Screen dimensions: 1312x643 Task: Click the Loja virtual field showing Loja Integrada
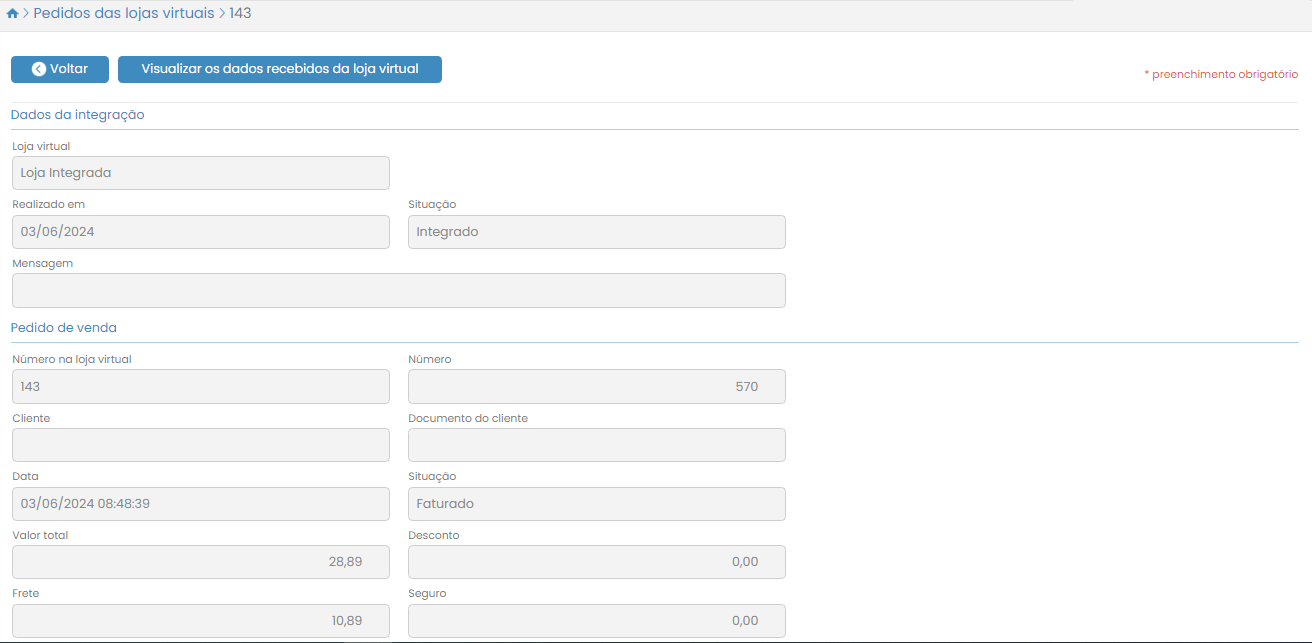click(x=200, y=173)
